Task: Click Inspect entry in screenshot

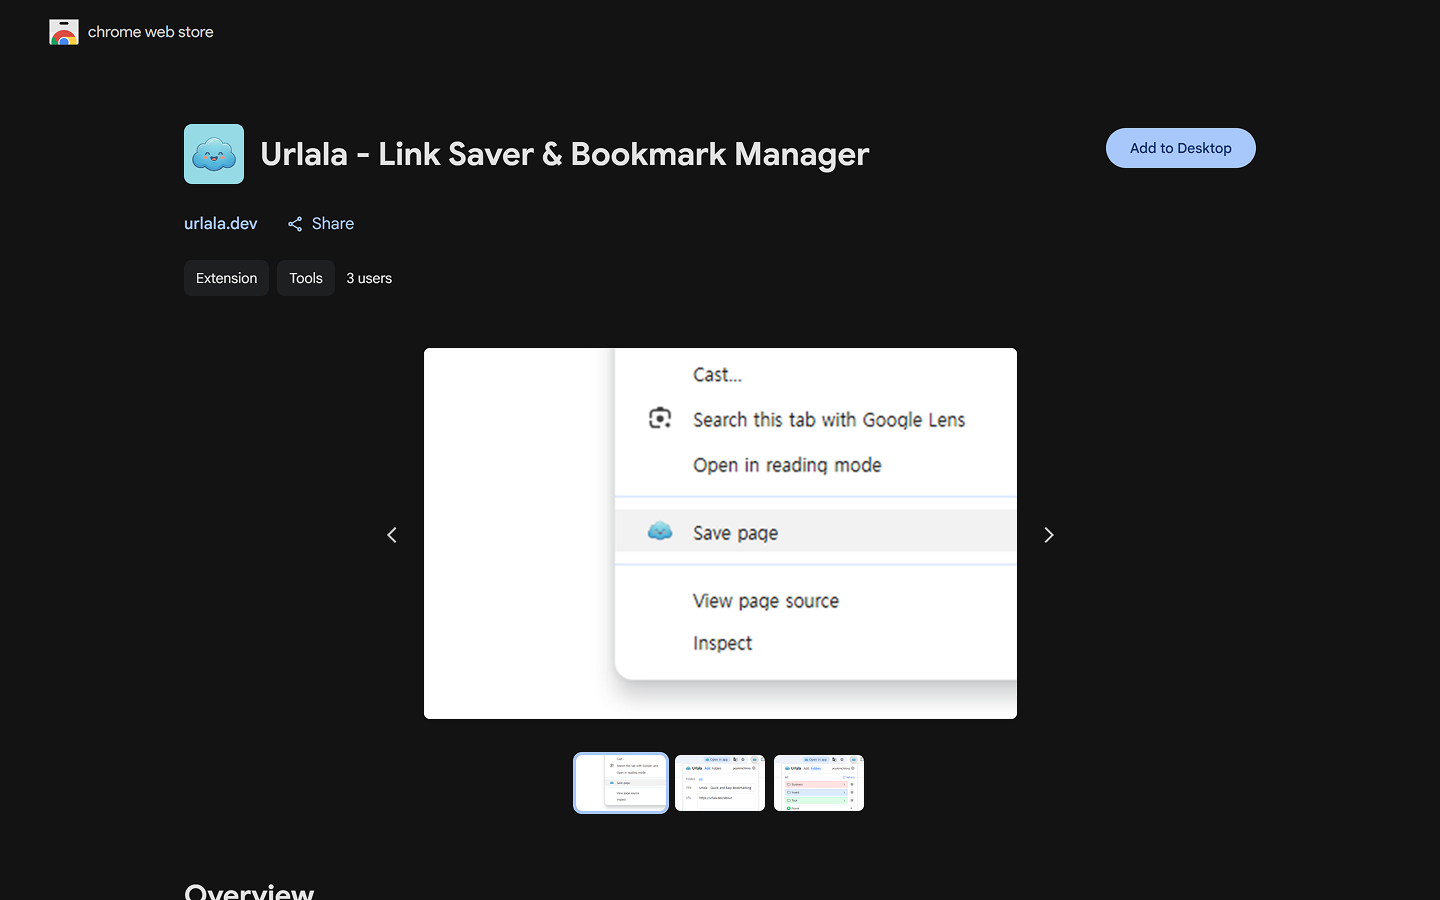Action: tap(722, 643)
